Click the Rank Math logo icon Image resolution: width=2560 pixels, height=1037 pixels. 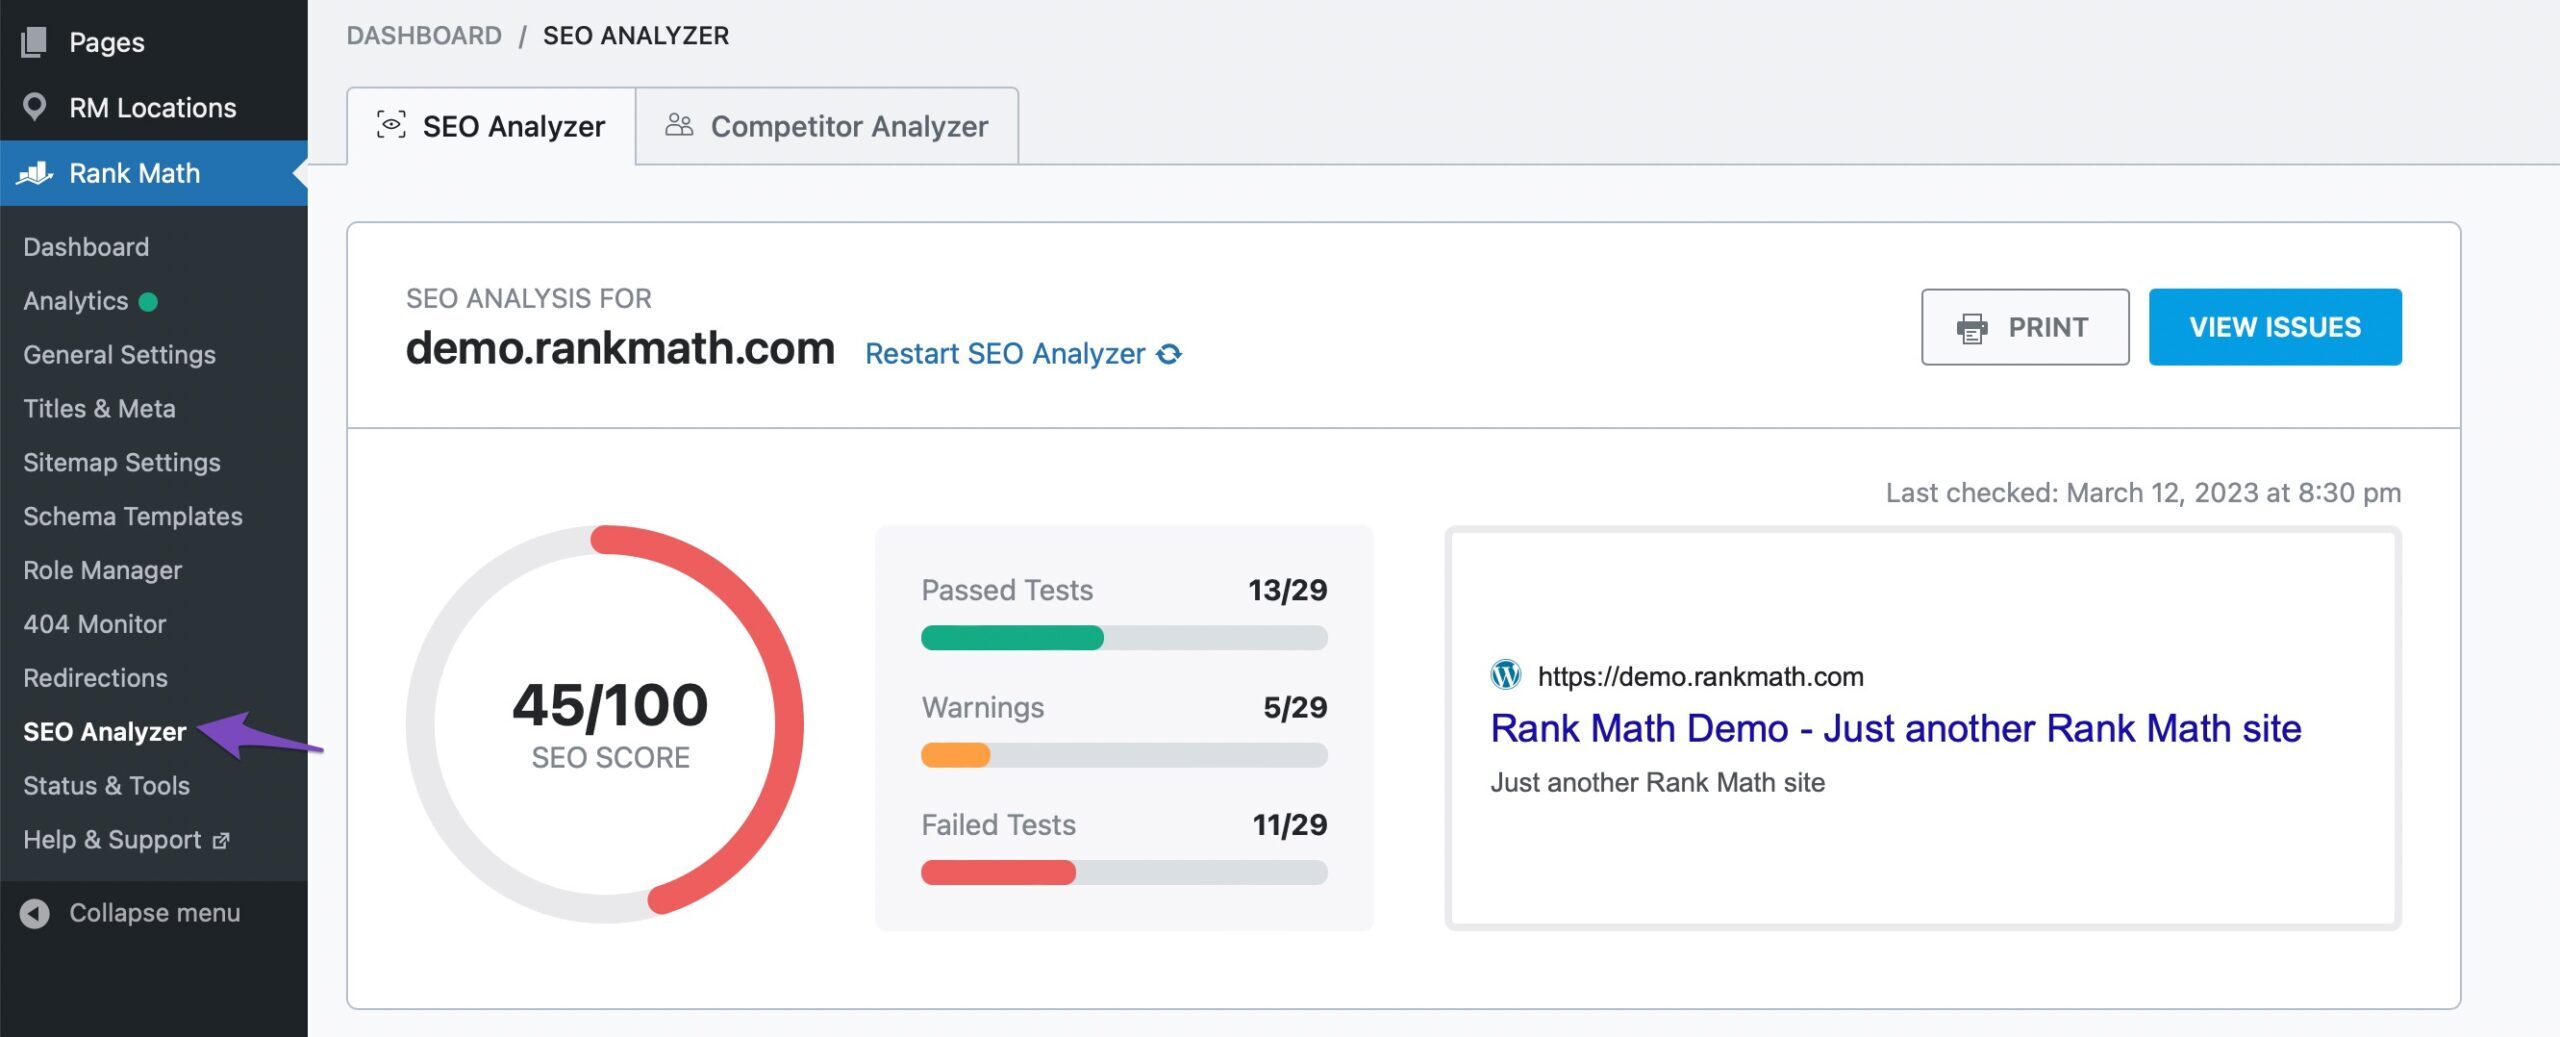pyautogui.click(x=35, y=173)
